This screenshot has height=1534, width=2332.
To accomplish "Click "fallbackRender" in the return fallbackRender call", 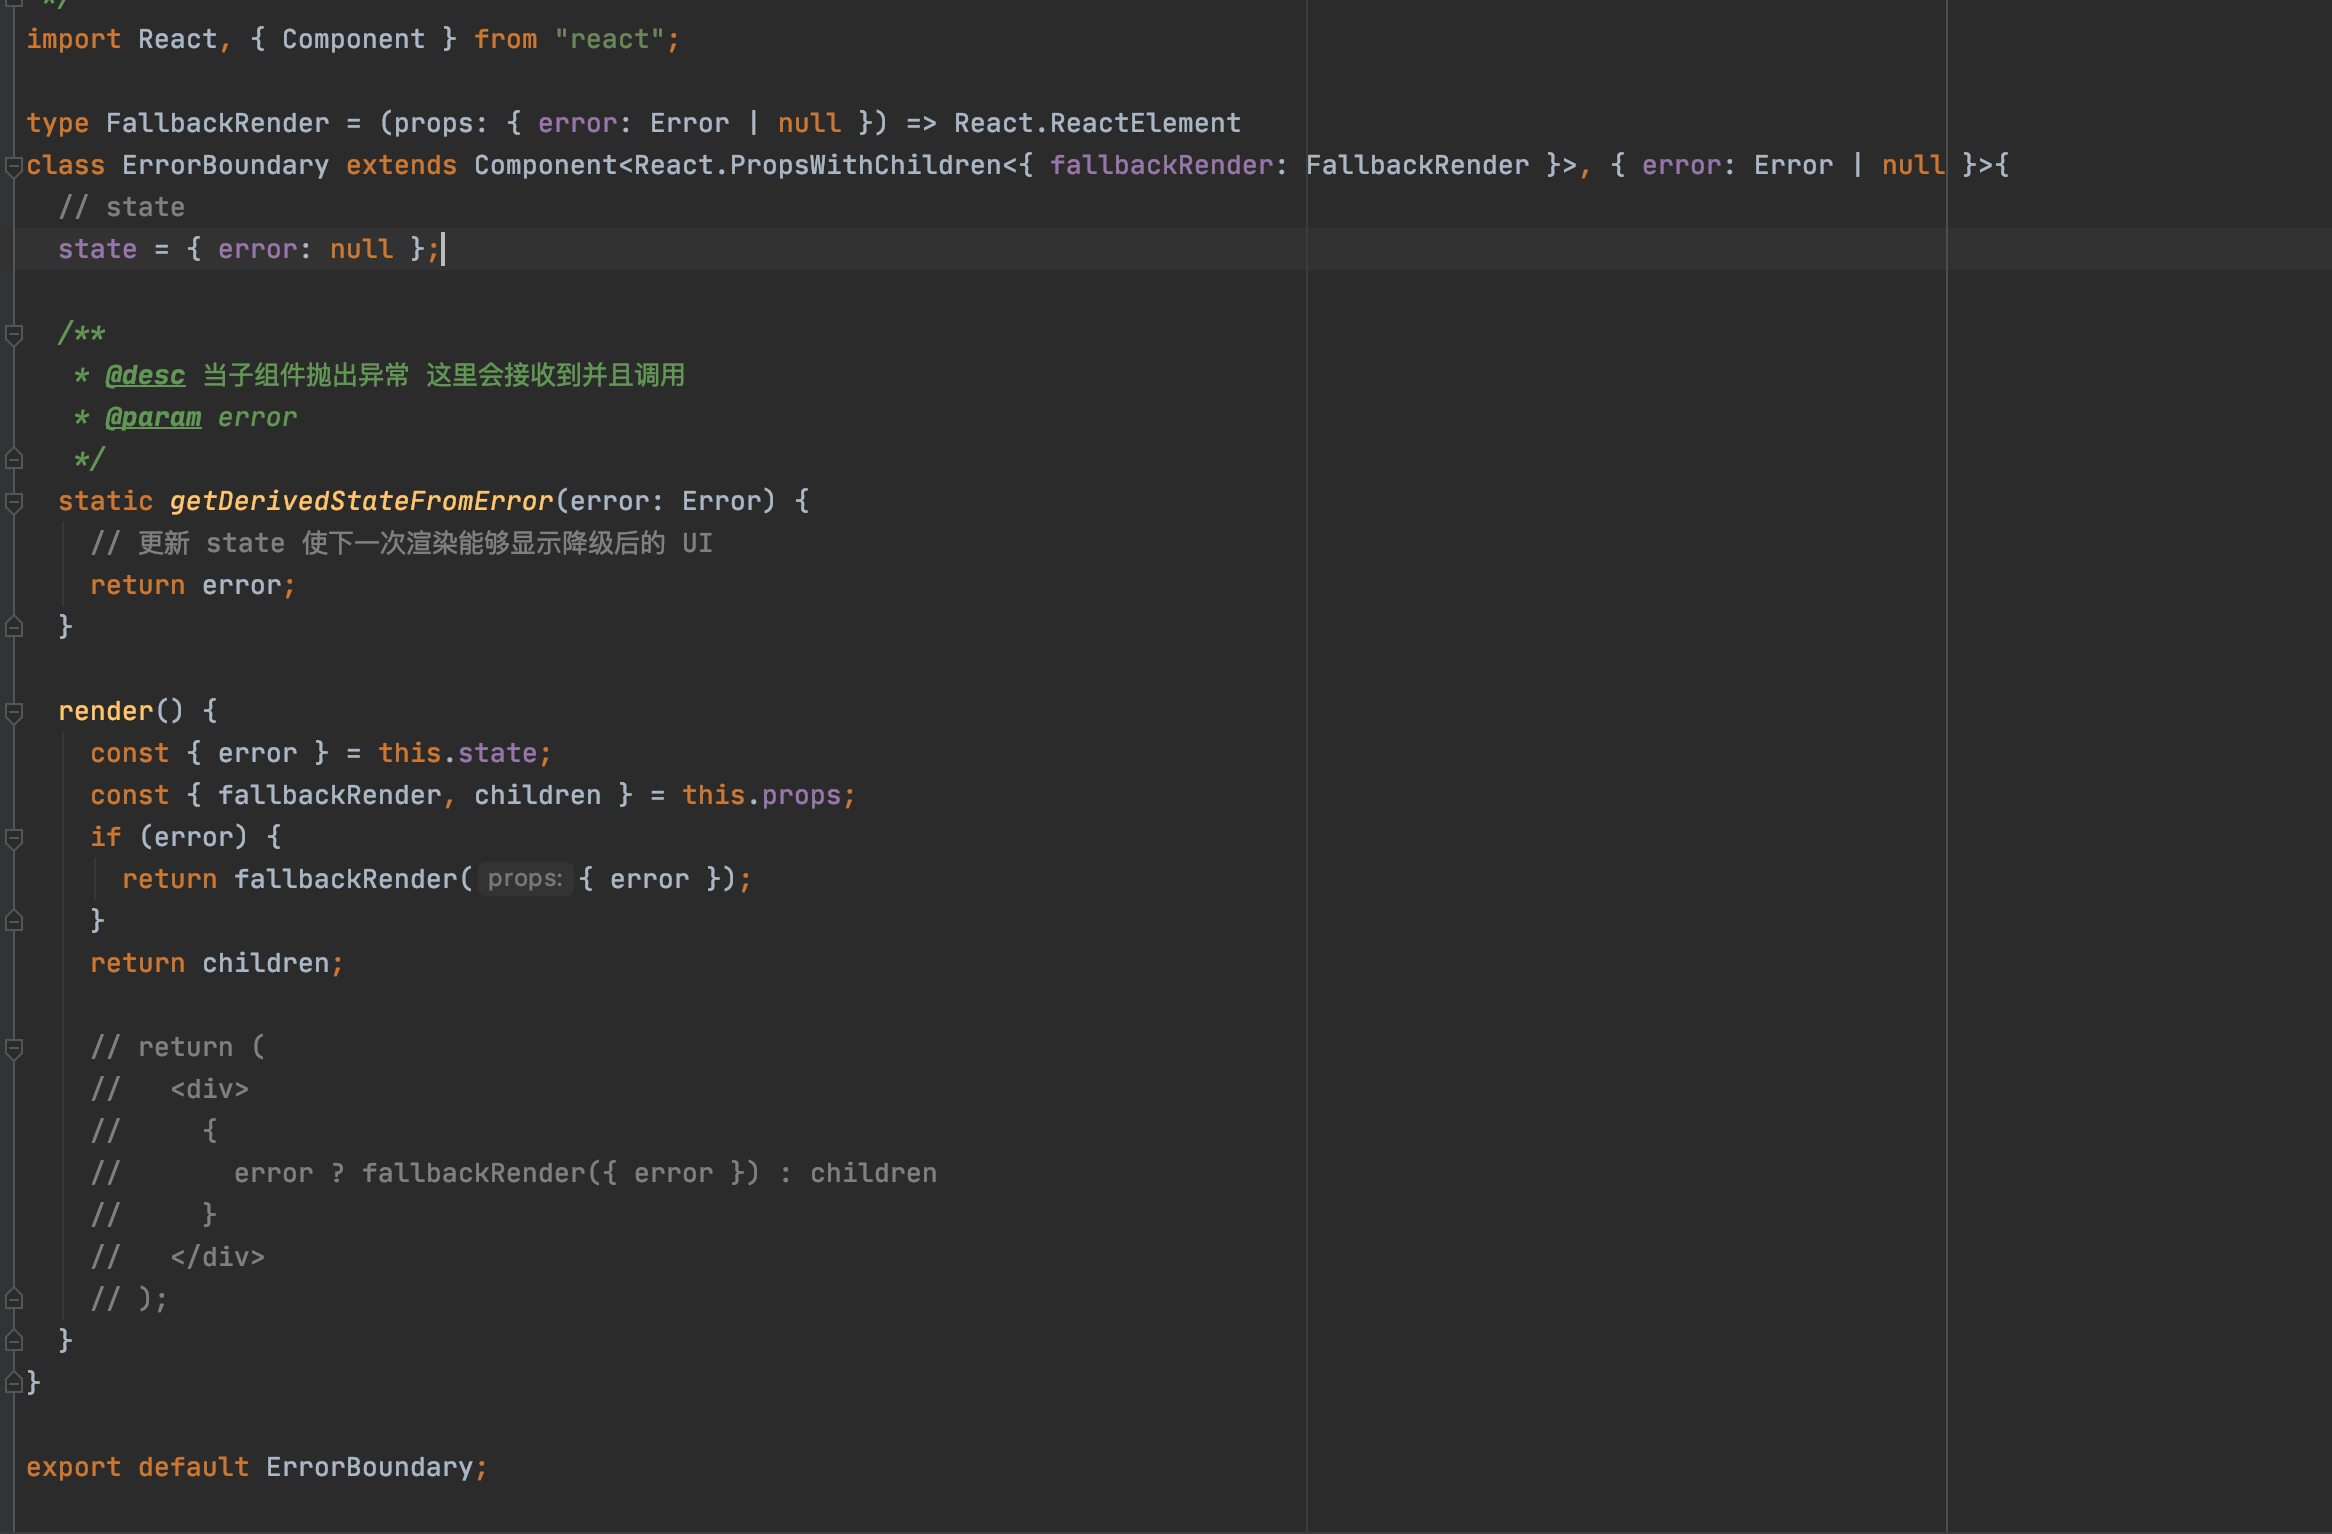I will point(345,879).
